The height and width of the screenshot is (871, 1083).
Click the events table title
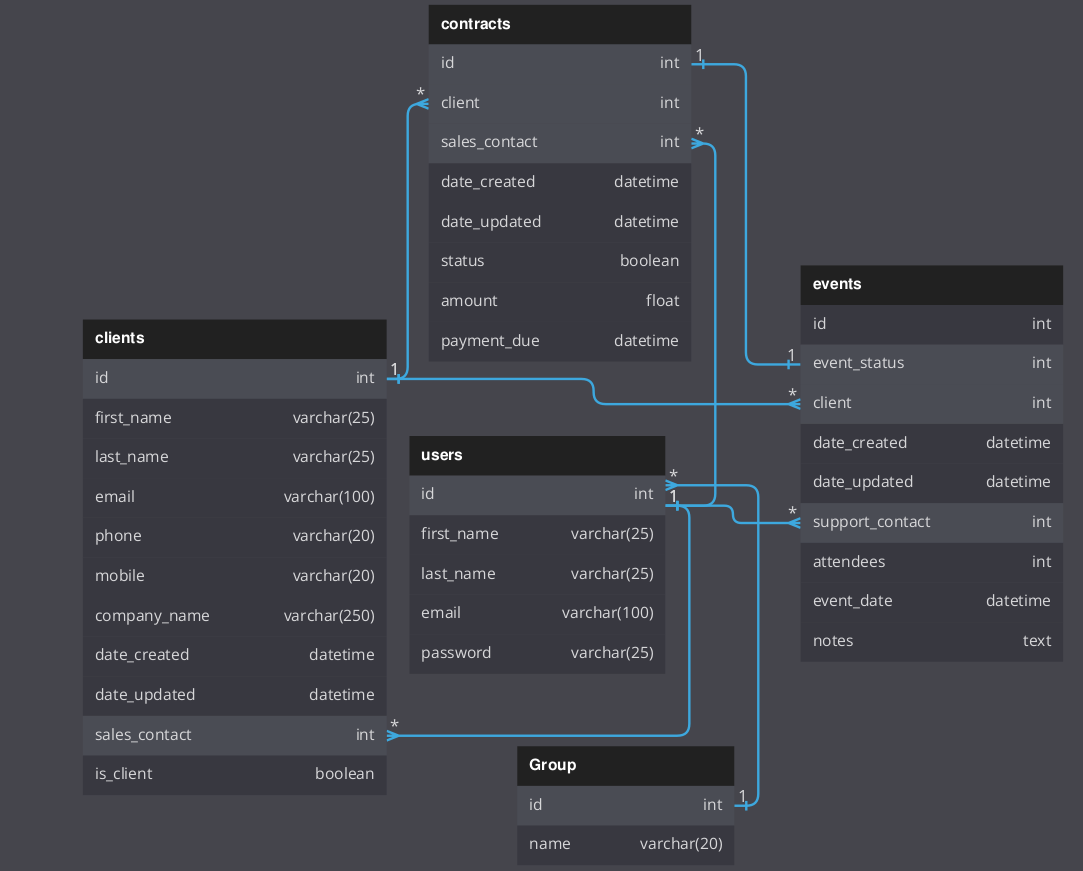tap(931, 284)
